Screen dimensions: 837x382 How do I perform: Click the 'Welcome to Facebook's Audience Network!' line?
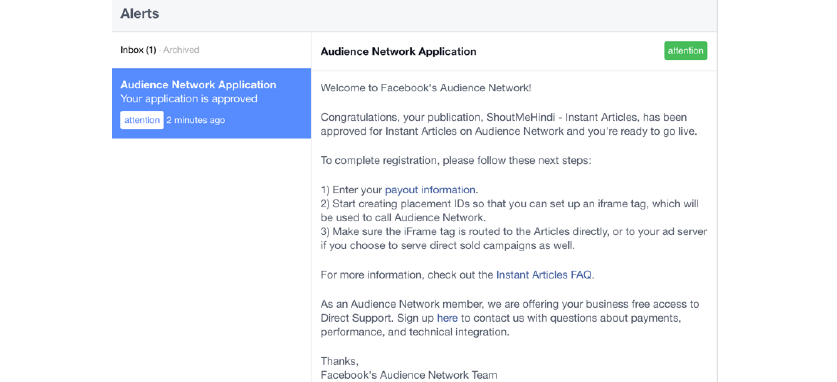[426, 88]
